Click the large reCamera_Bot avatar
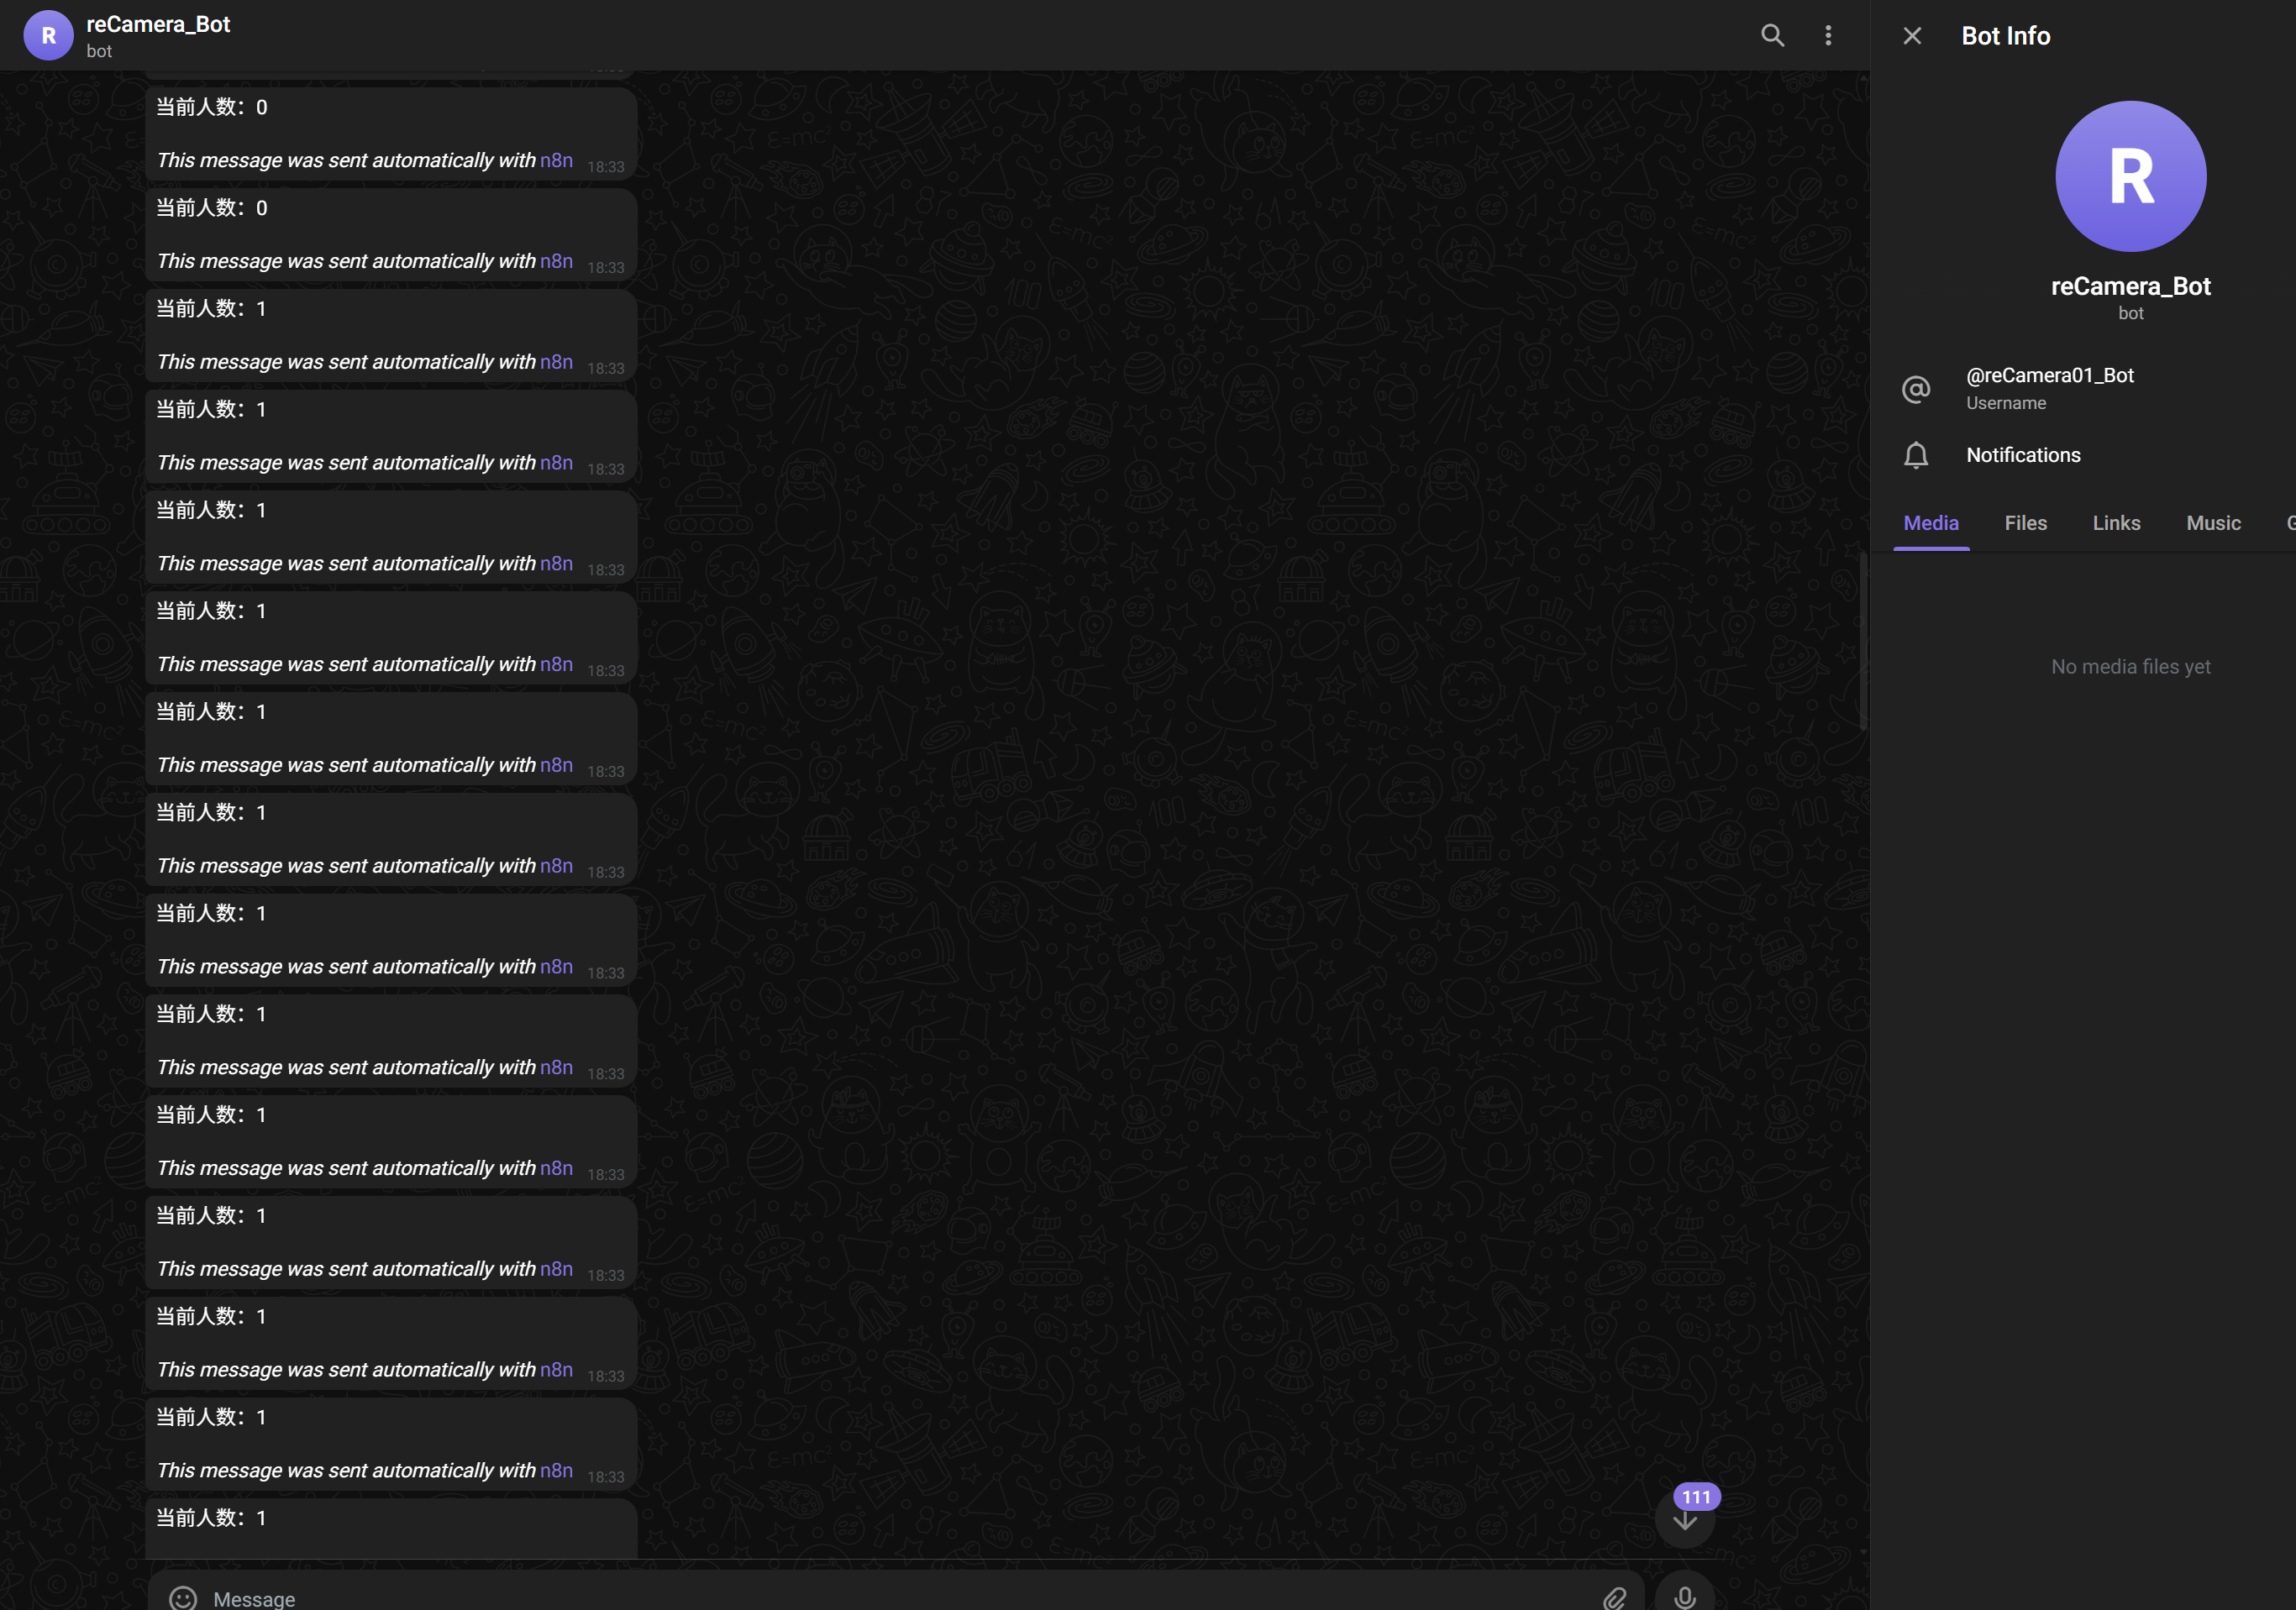The height and width of the screenshot is (1610, 2296). coord(2130,176)
